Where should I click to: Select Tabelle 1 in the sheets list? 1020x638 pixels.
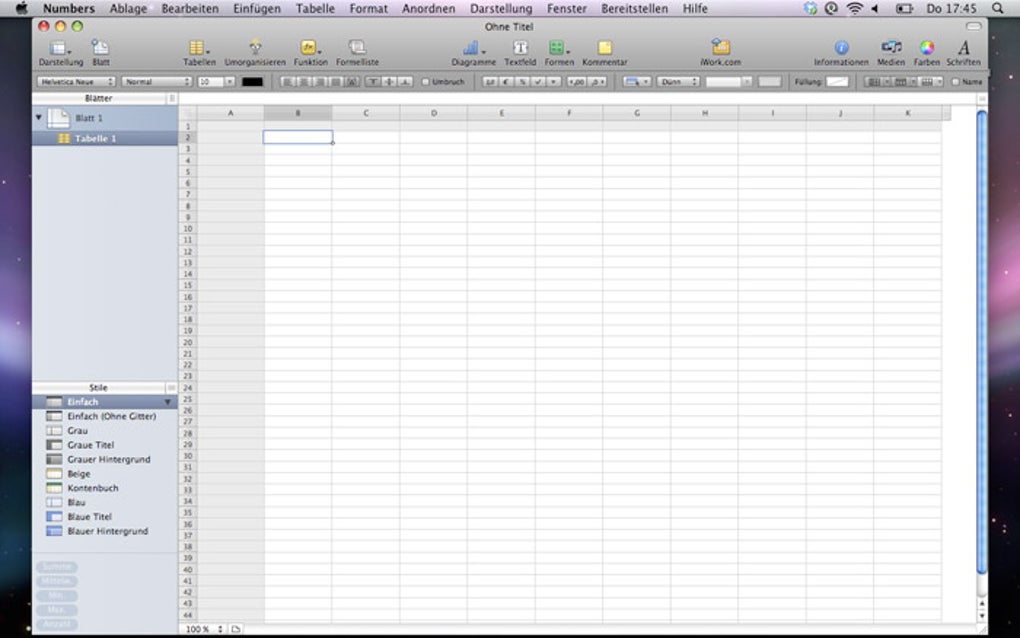[x=105, y=139]
